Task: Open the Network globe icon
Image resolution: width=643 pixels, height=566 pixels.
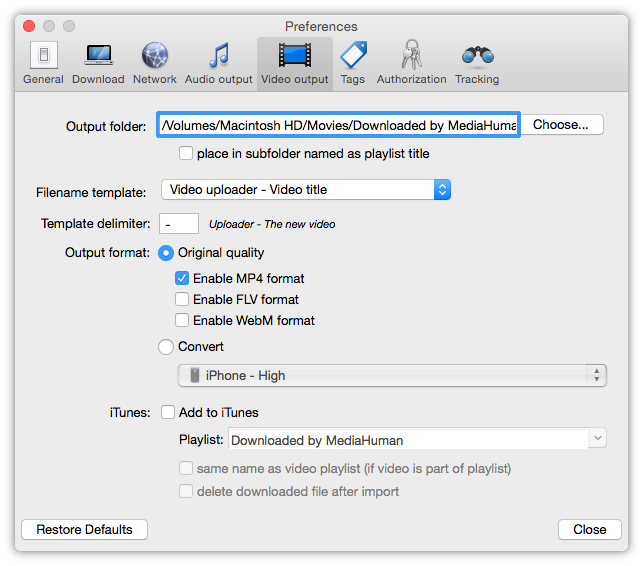Action: pyautogui.click(x=155, y=55)
